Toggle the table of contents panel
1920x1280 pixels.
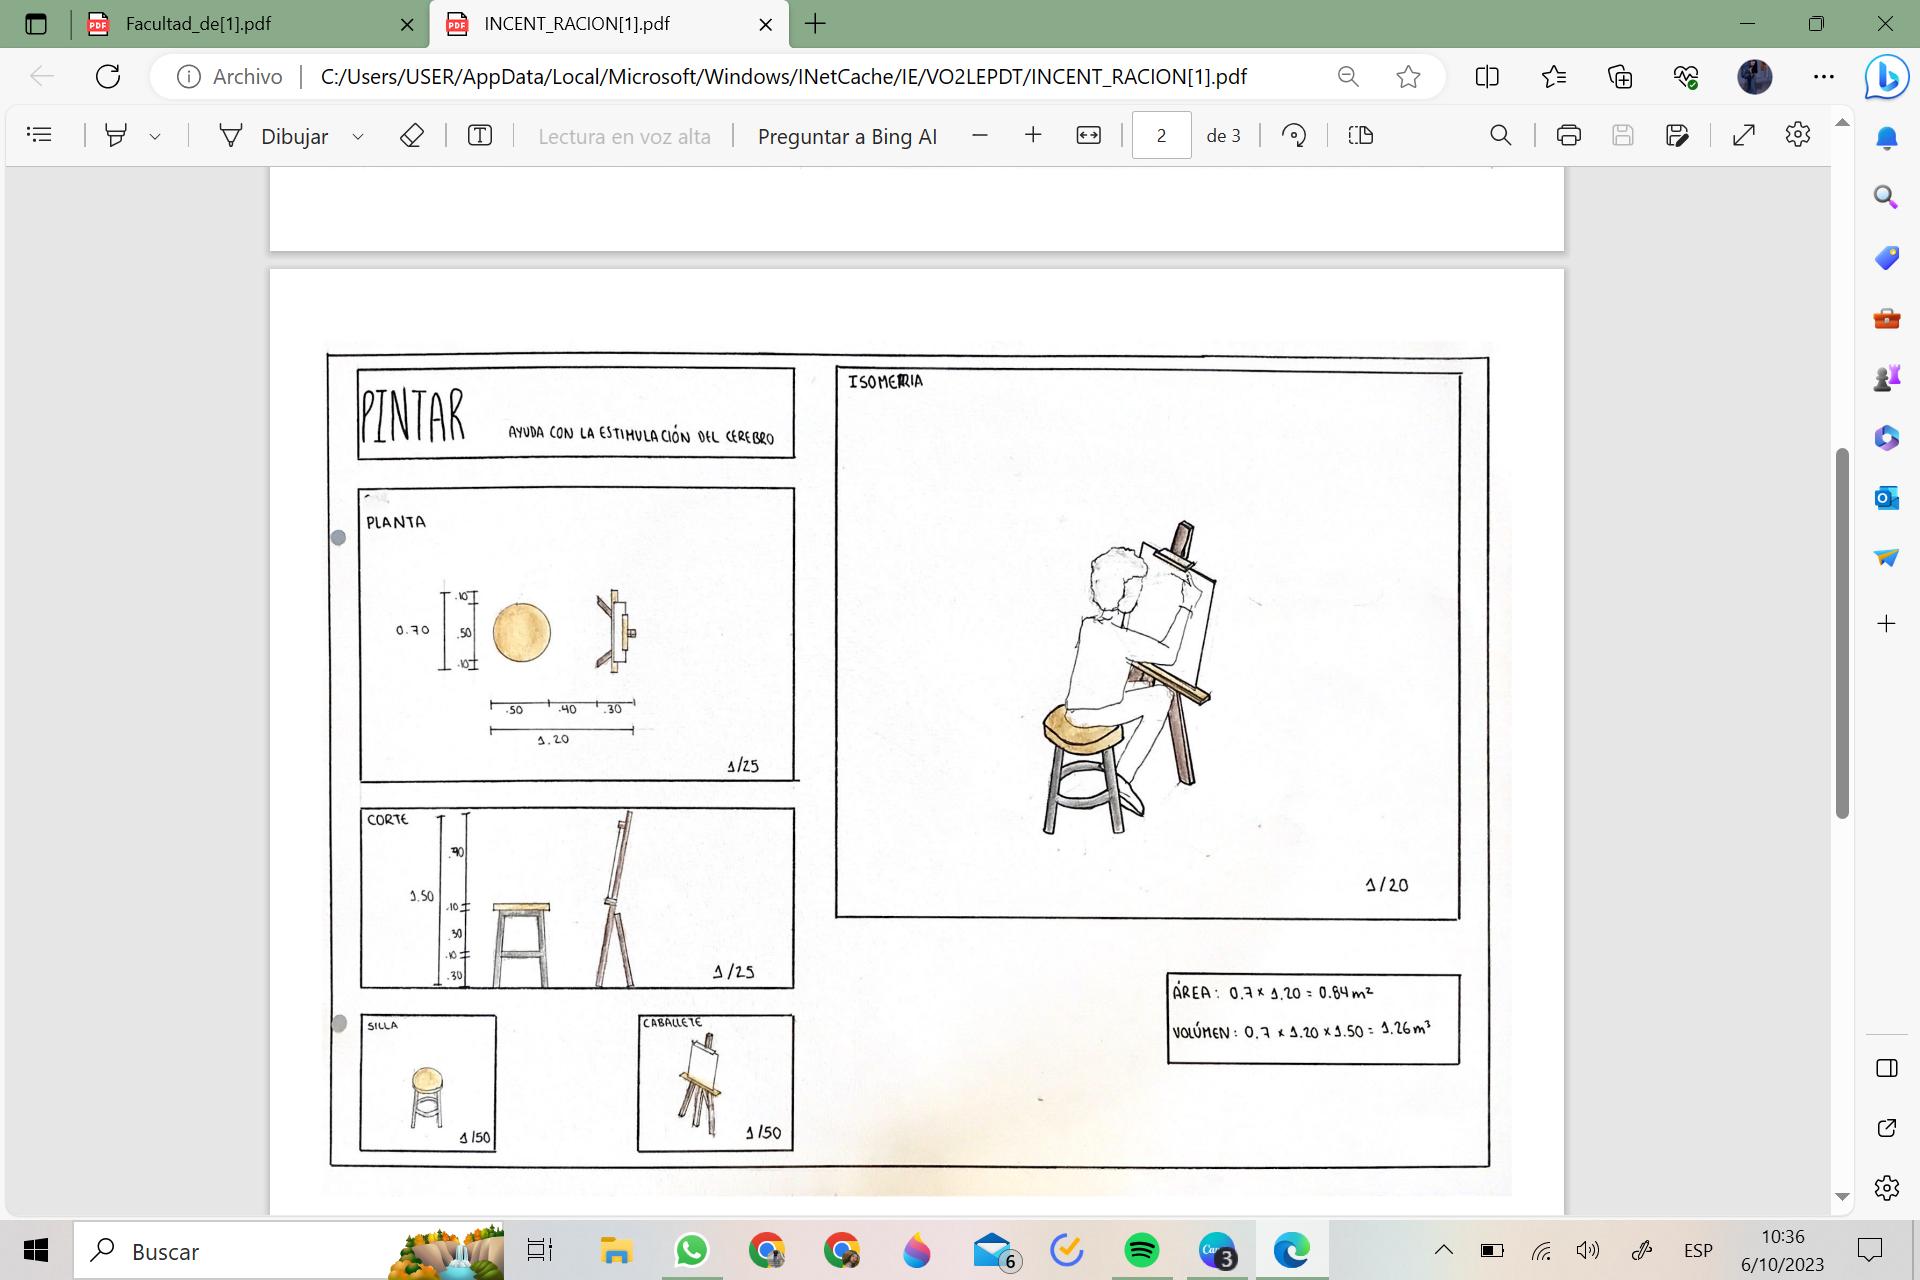click(x=40, y=135)
